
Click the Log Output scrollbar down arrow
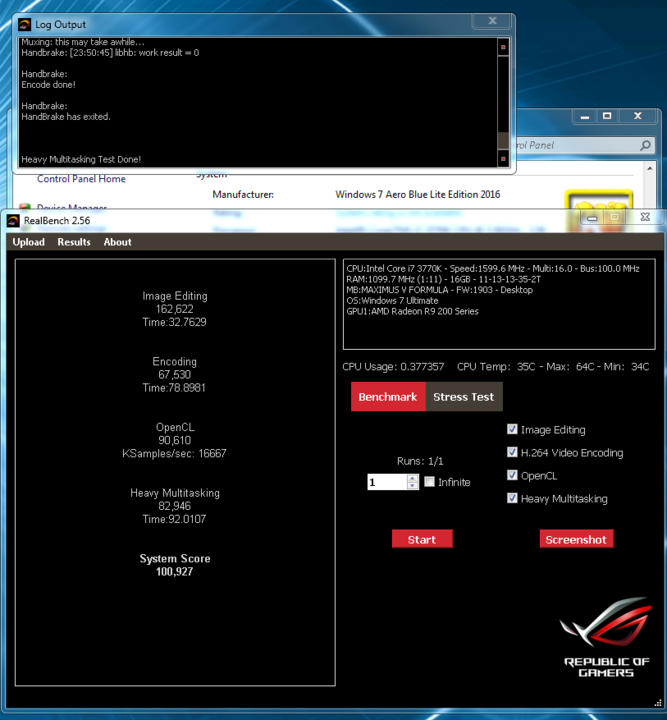[x=503, y=158]
